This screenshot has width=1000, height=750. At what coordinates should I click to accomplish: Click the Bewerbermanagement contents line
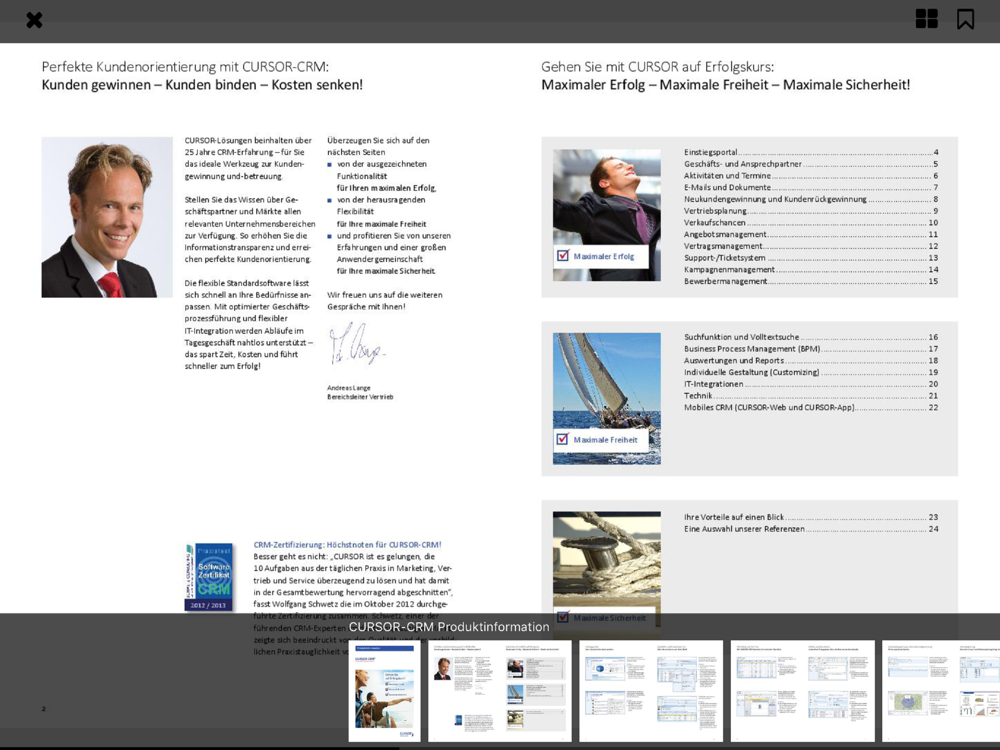811,281
